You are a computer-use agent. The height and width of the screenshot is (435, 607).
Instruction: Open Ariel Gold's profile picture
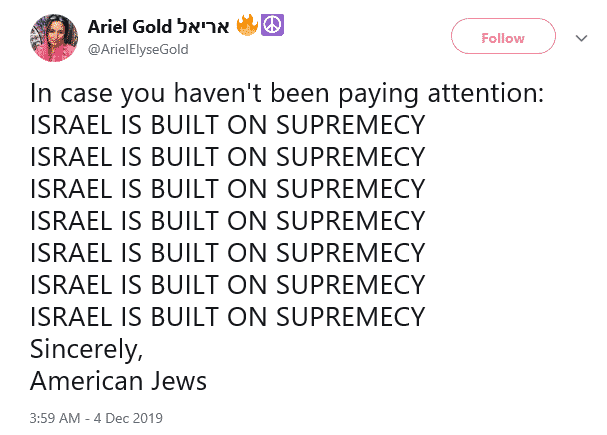click(54, 38)
